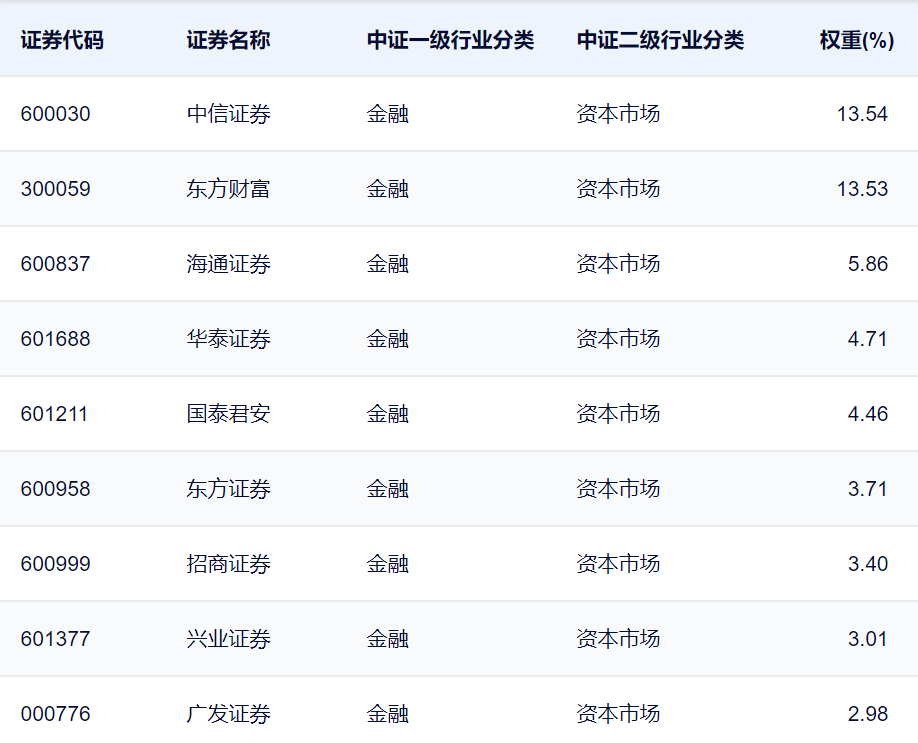Click the 证券代码 column header
Image resolution: width=918 pixels, height=743 pixels.
click(62, 40)
